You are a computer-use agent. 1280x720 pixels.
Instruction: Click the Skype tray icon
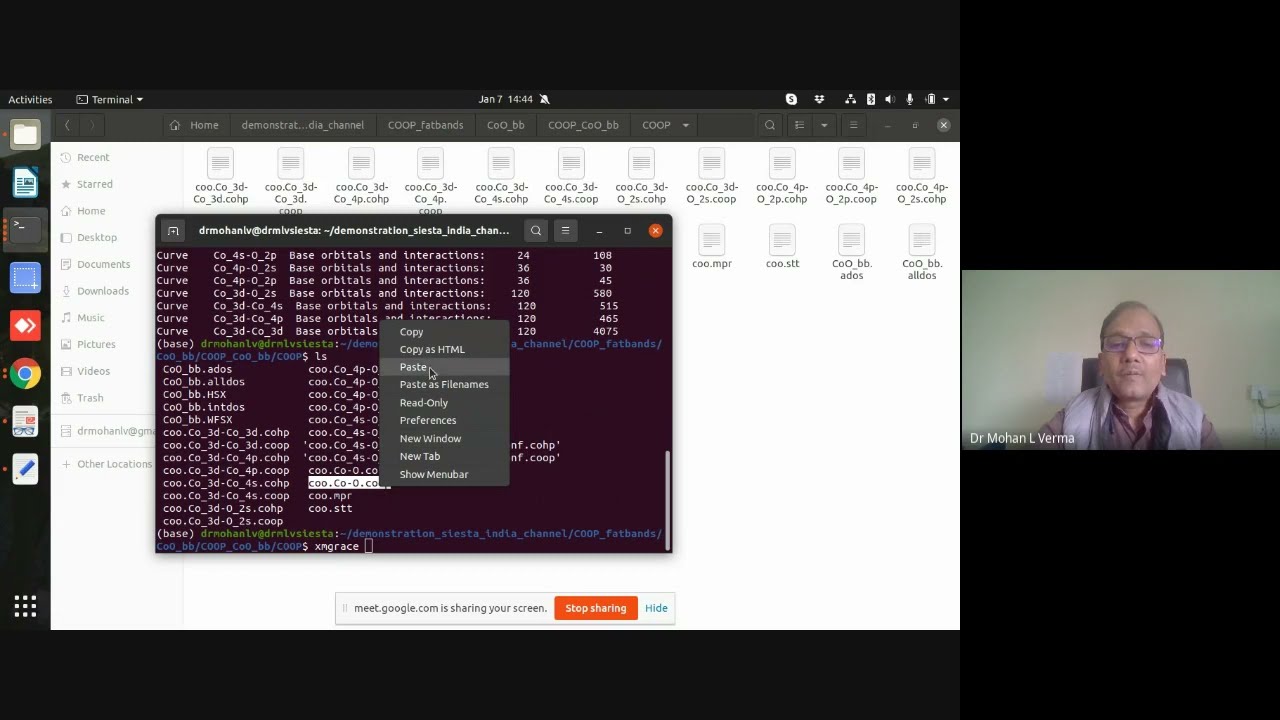pyautogui.click(x=791, y=99)
